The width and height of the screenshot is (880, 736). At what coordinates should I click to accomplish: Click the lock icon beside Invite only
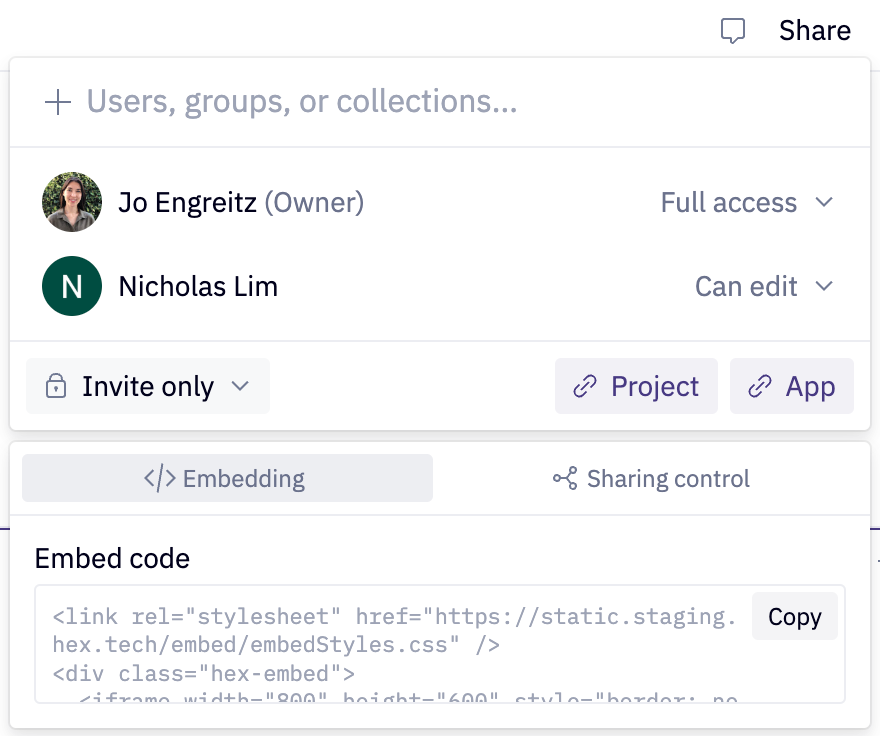[x=57, y=386]
